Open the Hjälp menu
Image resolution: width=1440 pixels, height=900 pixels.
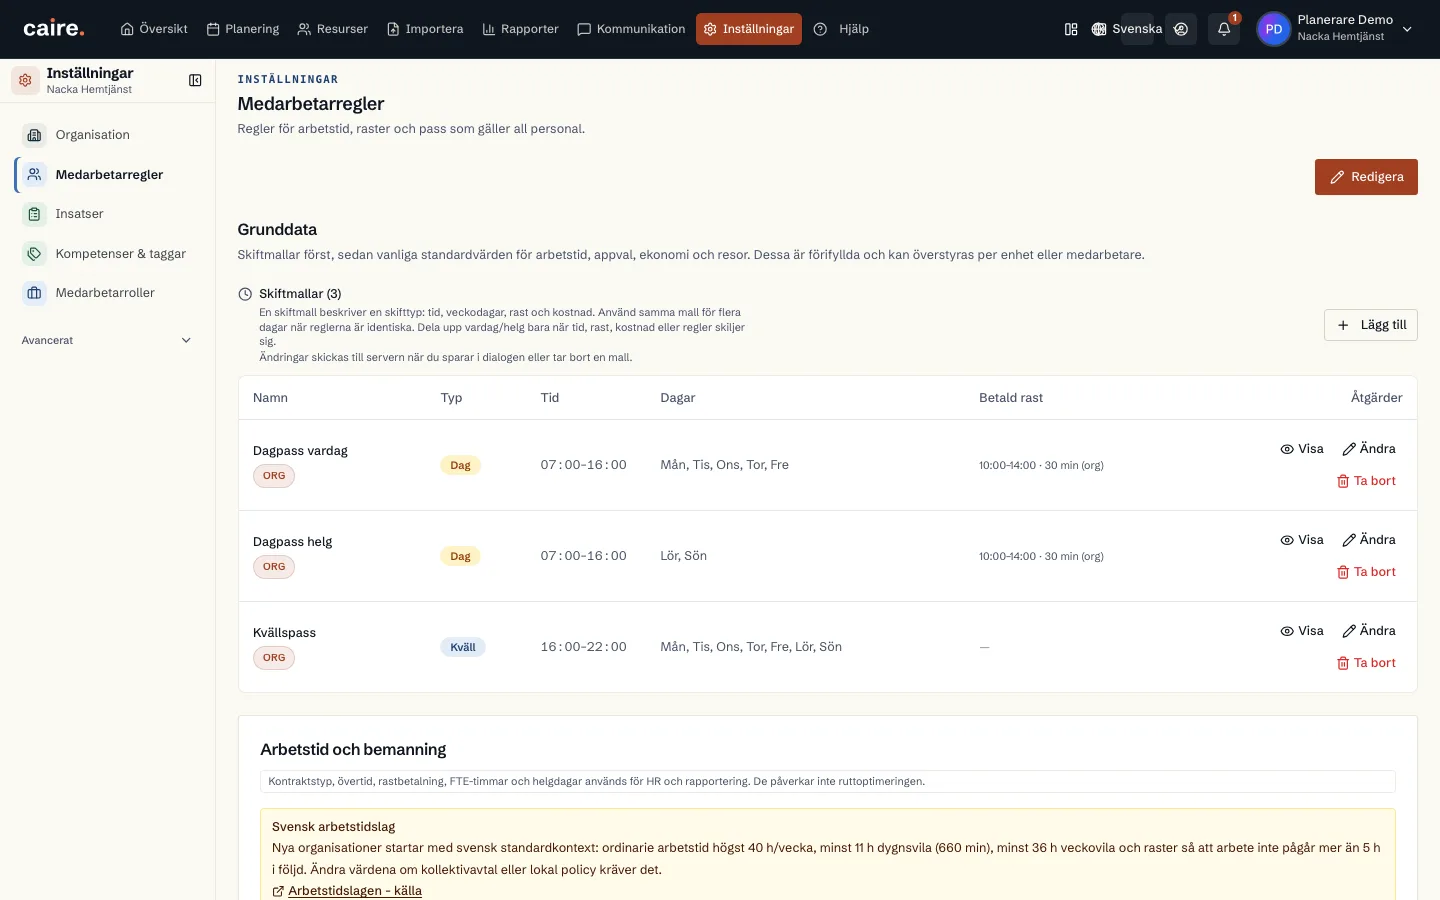click(841, 29)
